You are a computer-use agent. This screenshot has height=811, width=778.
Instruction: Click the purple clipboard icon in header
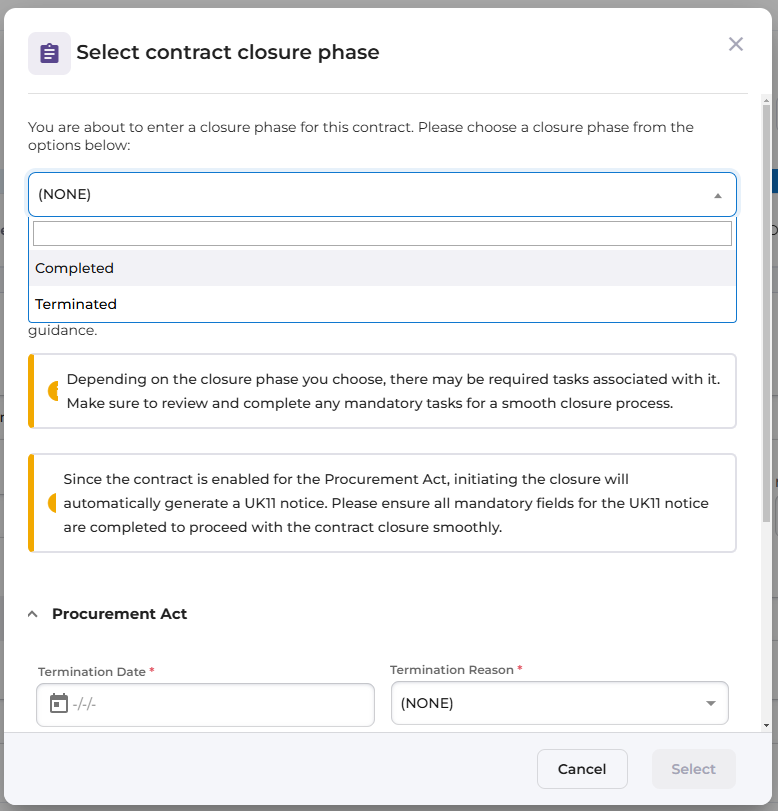click(49, 53)
